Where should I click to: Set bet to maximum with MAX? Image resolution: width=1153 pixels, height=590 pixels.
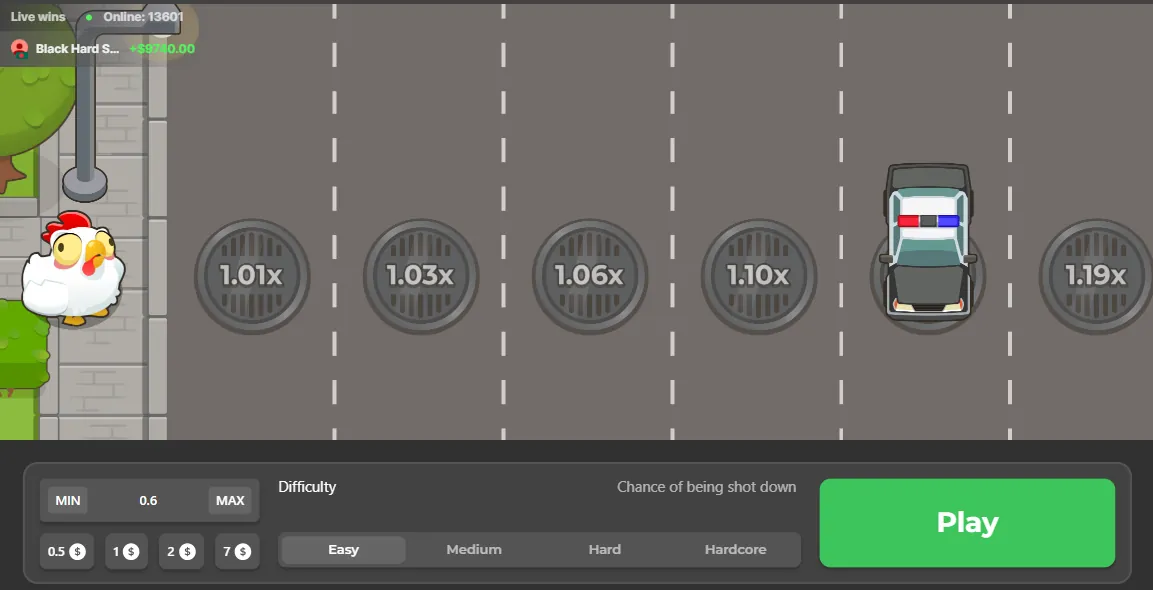pos(230,501)
